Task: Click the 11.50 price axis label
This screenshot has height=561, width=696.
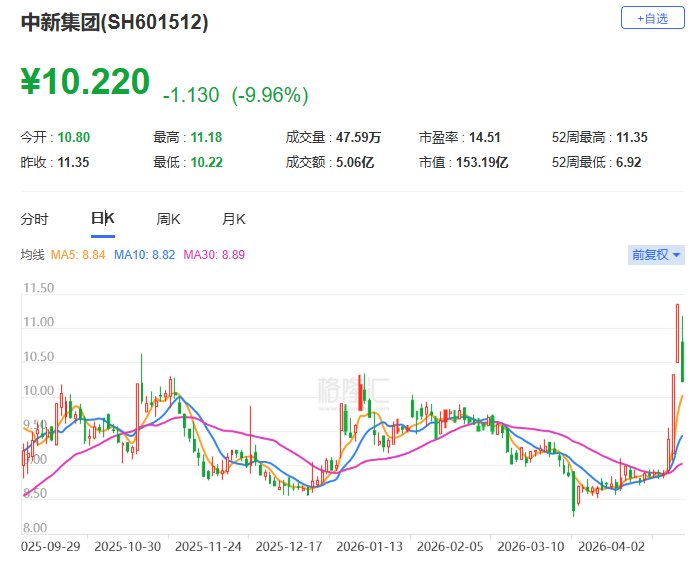Action: coord(39,288)
